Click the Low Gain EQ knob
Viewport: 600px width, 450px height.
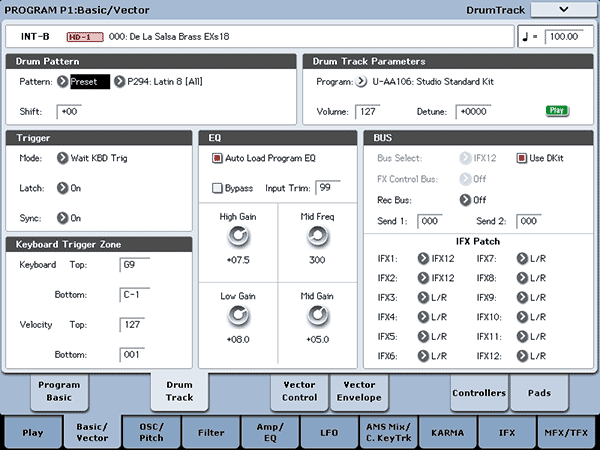[238, 314]
